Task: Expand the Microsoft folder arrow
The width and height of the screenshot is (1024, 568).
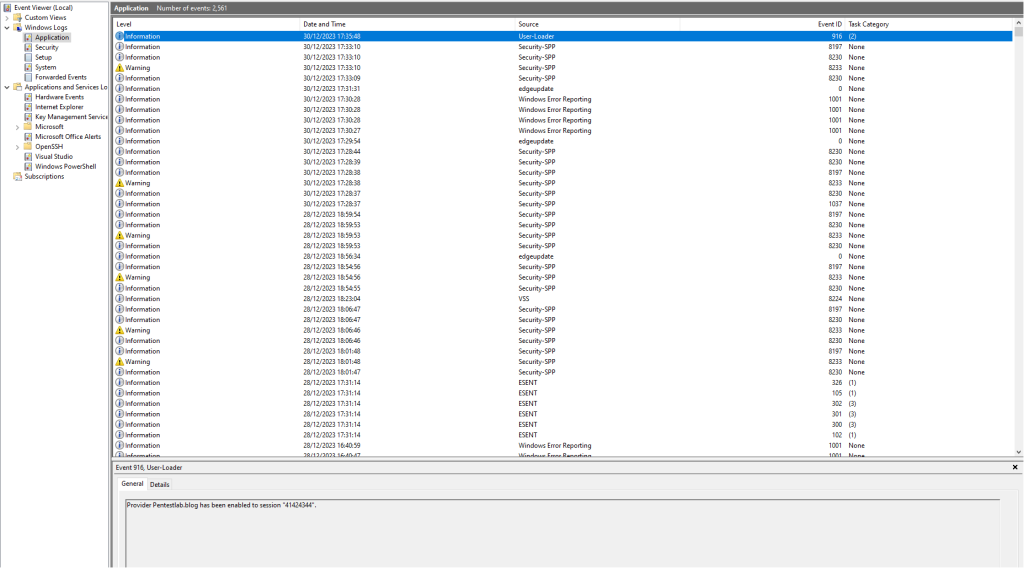Action: point(17,127)
